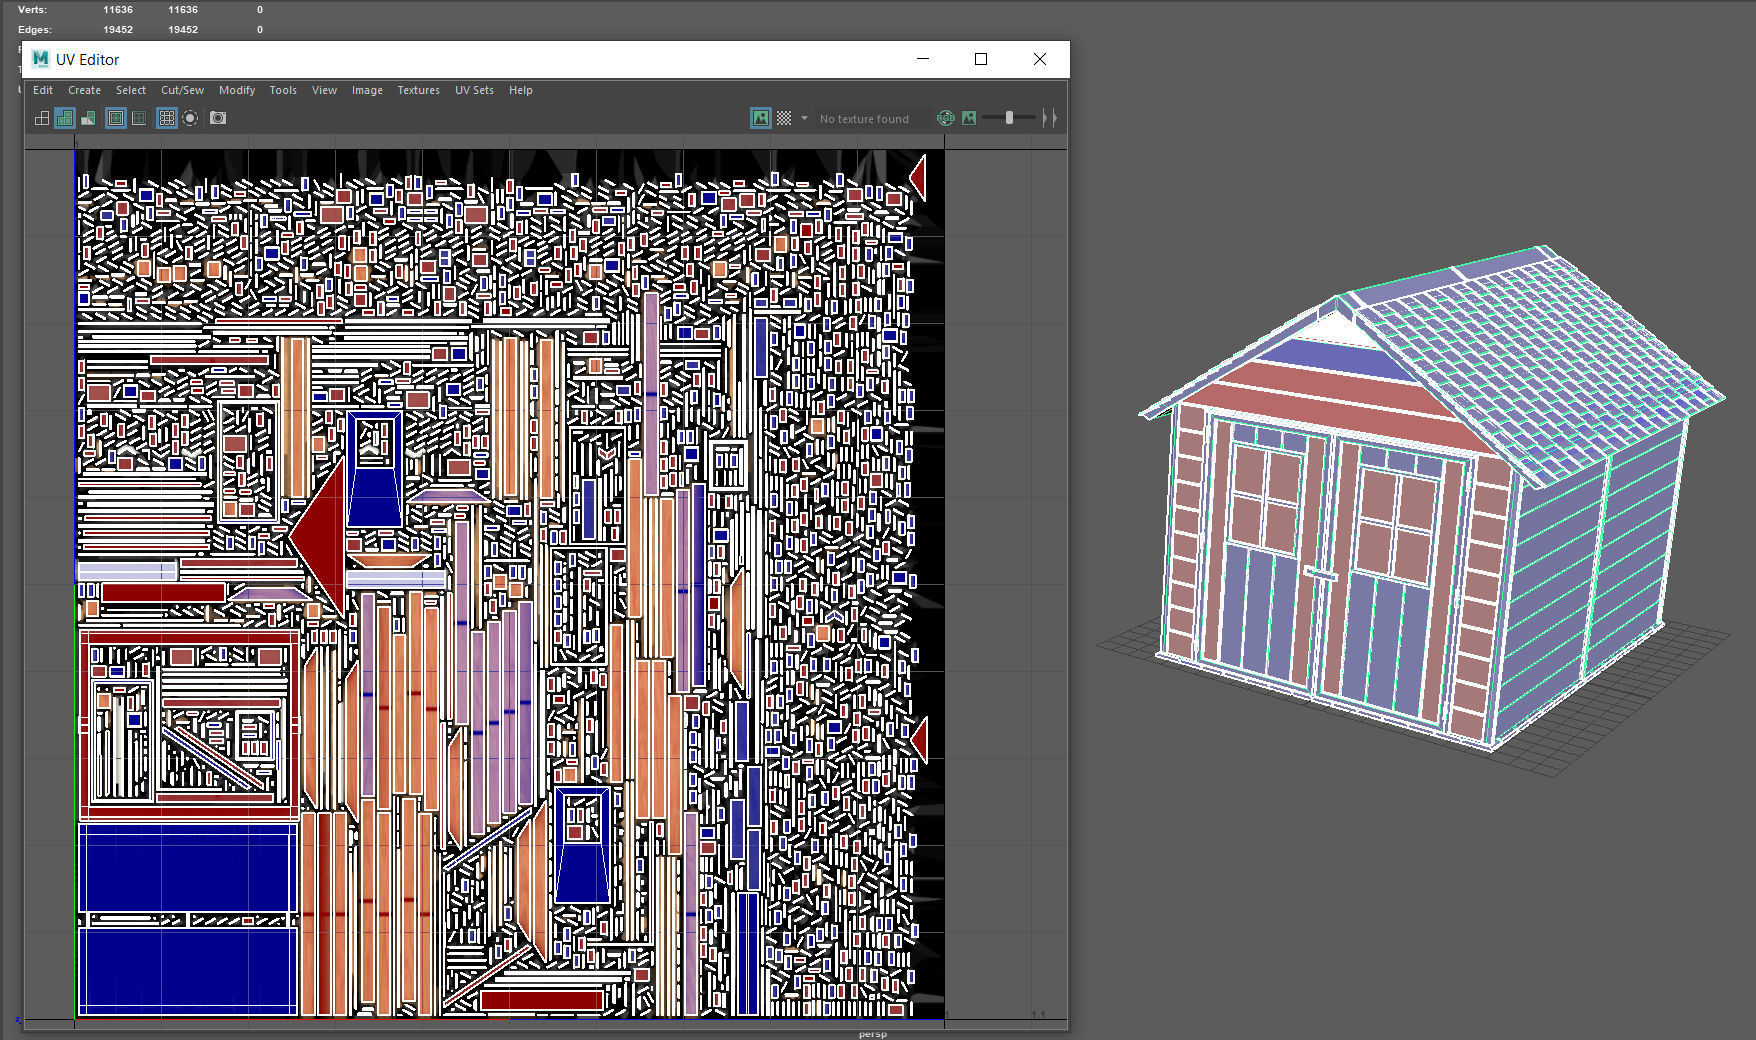
Task: Expand the toolbar overflow arrows
Action: pyautogui.click(x=1048, y=118)
